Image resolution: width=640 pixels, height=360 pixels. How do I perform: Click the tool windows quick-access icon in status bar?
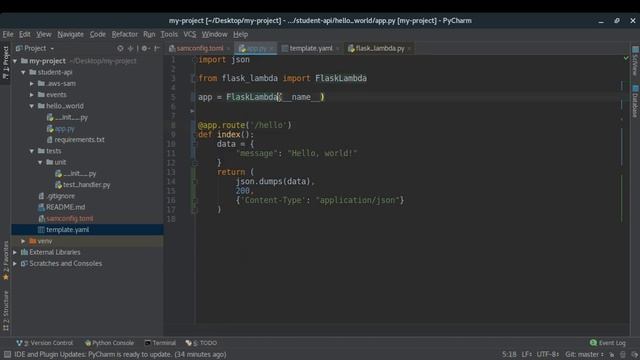tap(7, 354)
